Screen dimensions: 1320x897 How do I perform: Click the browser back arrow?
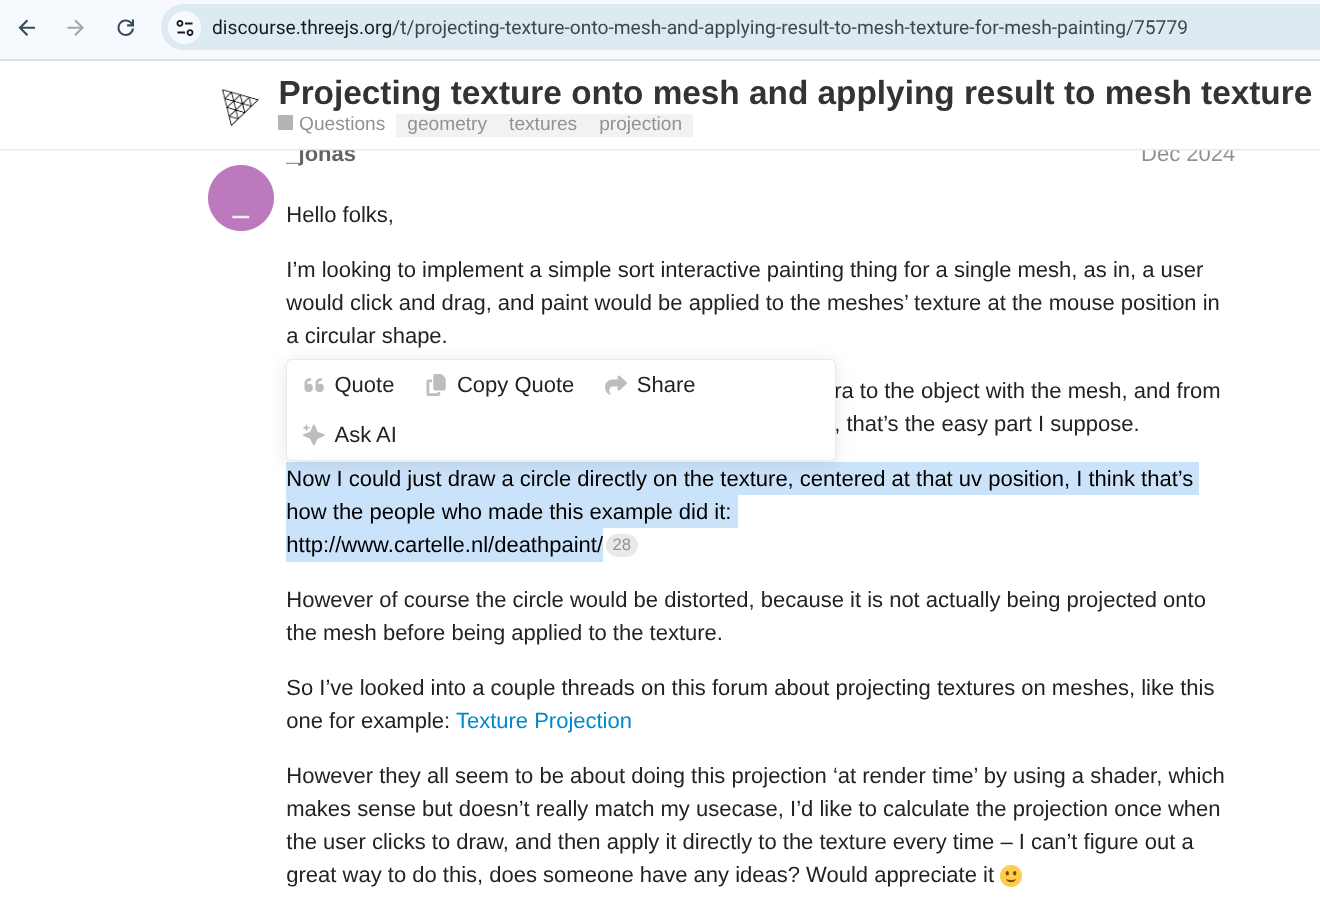[x=27, y=28]
